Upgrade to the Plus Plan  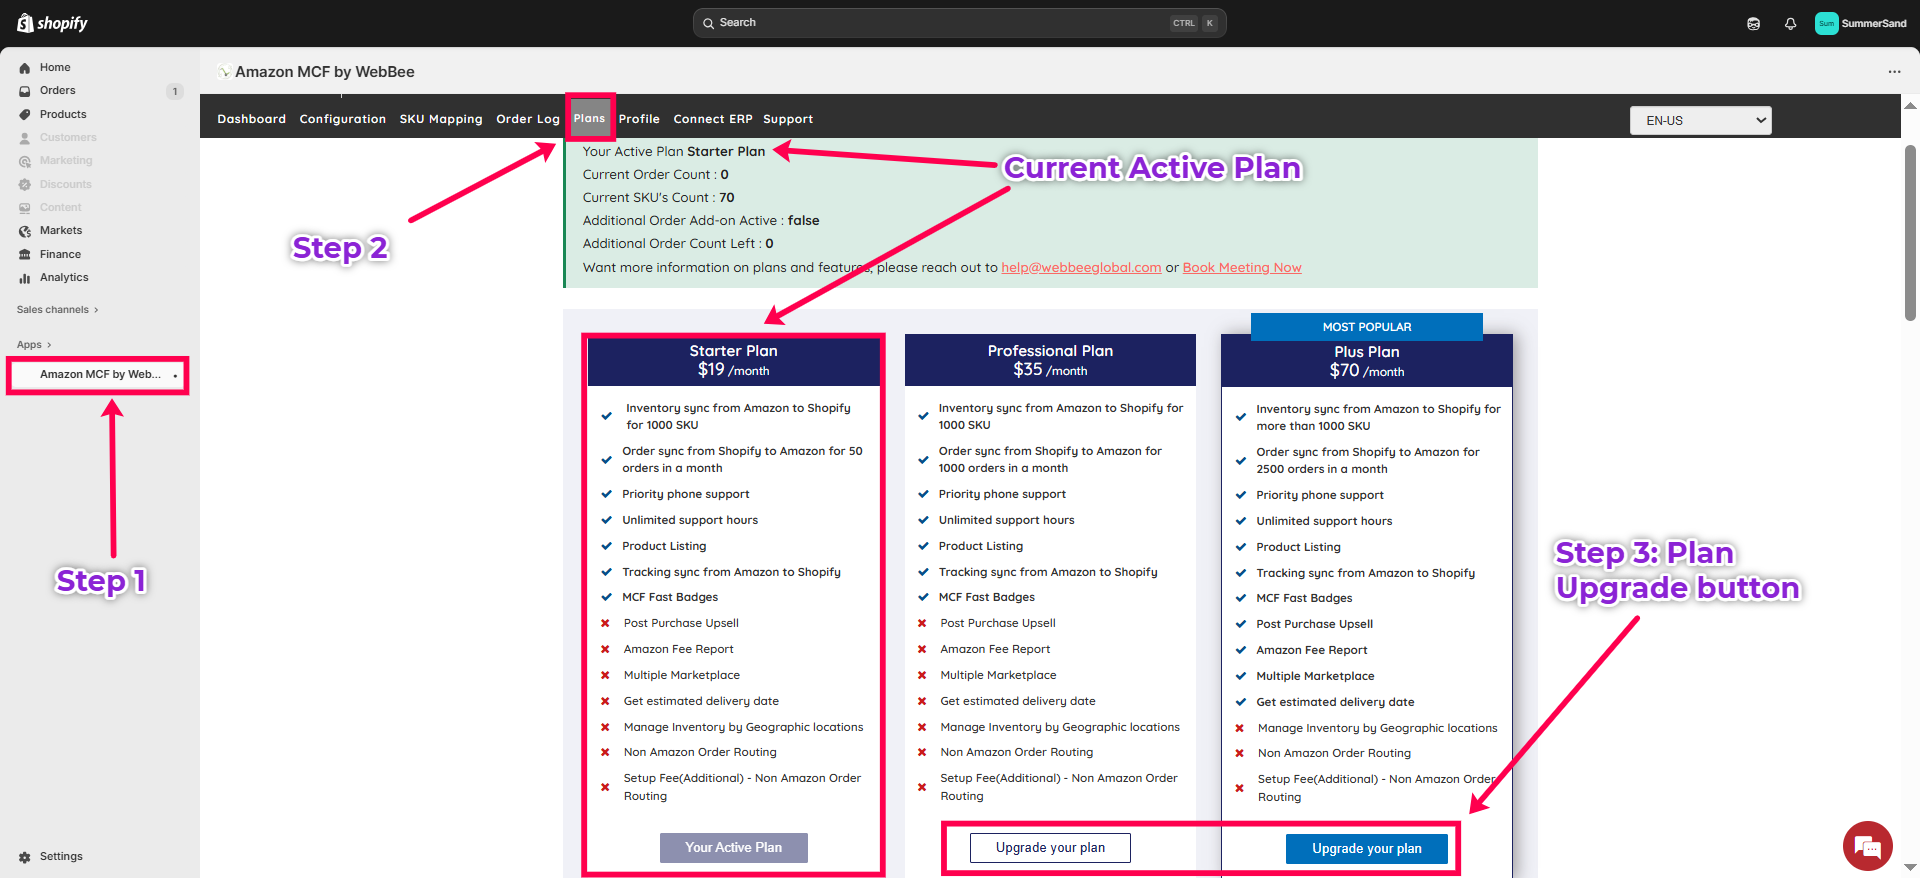pyautogui.click(x=1366, y=849)
